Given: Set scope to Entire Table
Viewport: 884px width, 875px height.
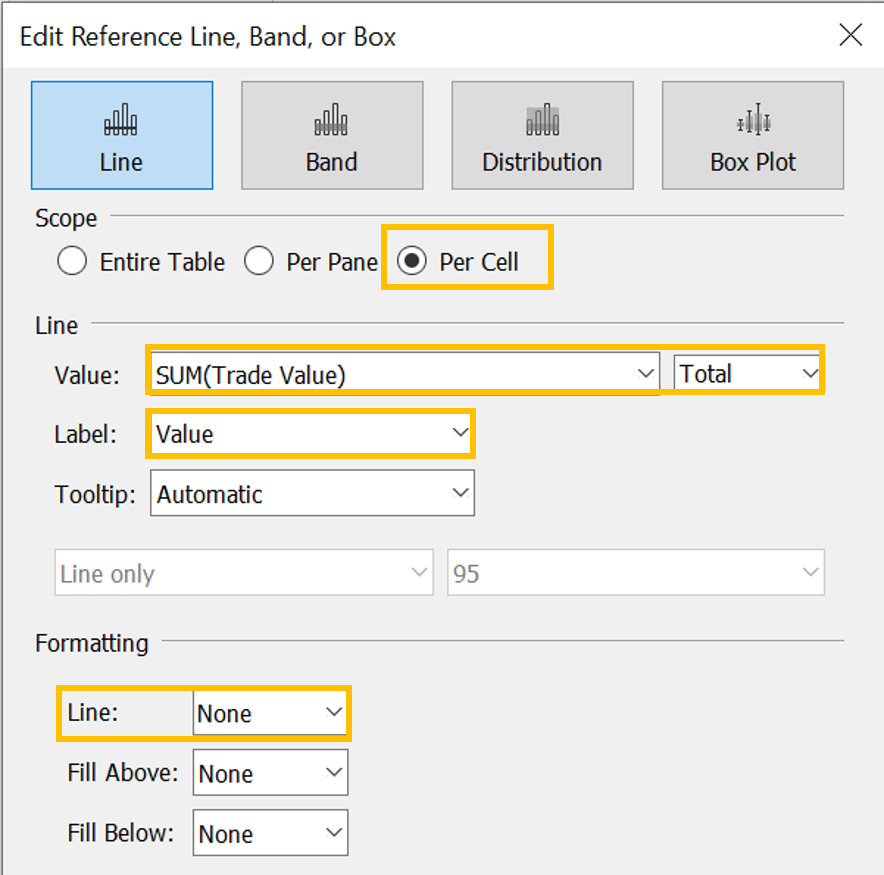Looking at the screenshot, I should [72, 262].
